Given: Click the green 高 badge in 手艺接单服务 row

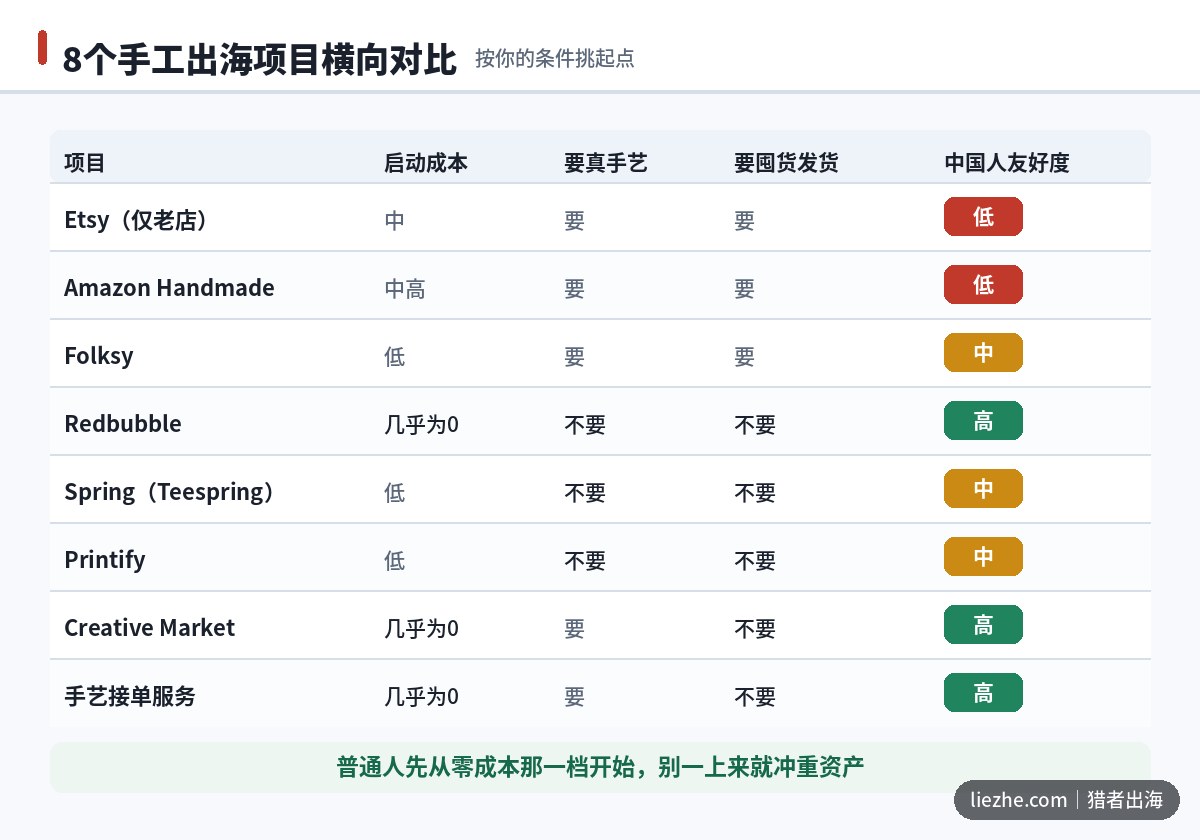Looking at the screenshot, I should point(983,693).
